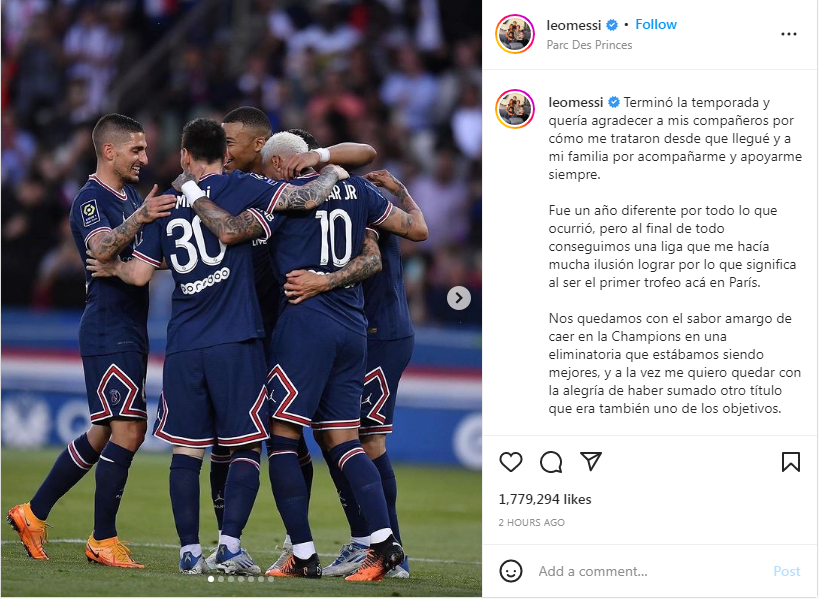
Task: Click the verified badge in header
Action: (612, 25)
